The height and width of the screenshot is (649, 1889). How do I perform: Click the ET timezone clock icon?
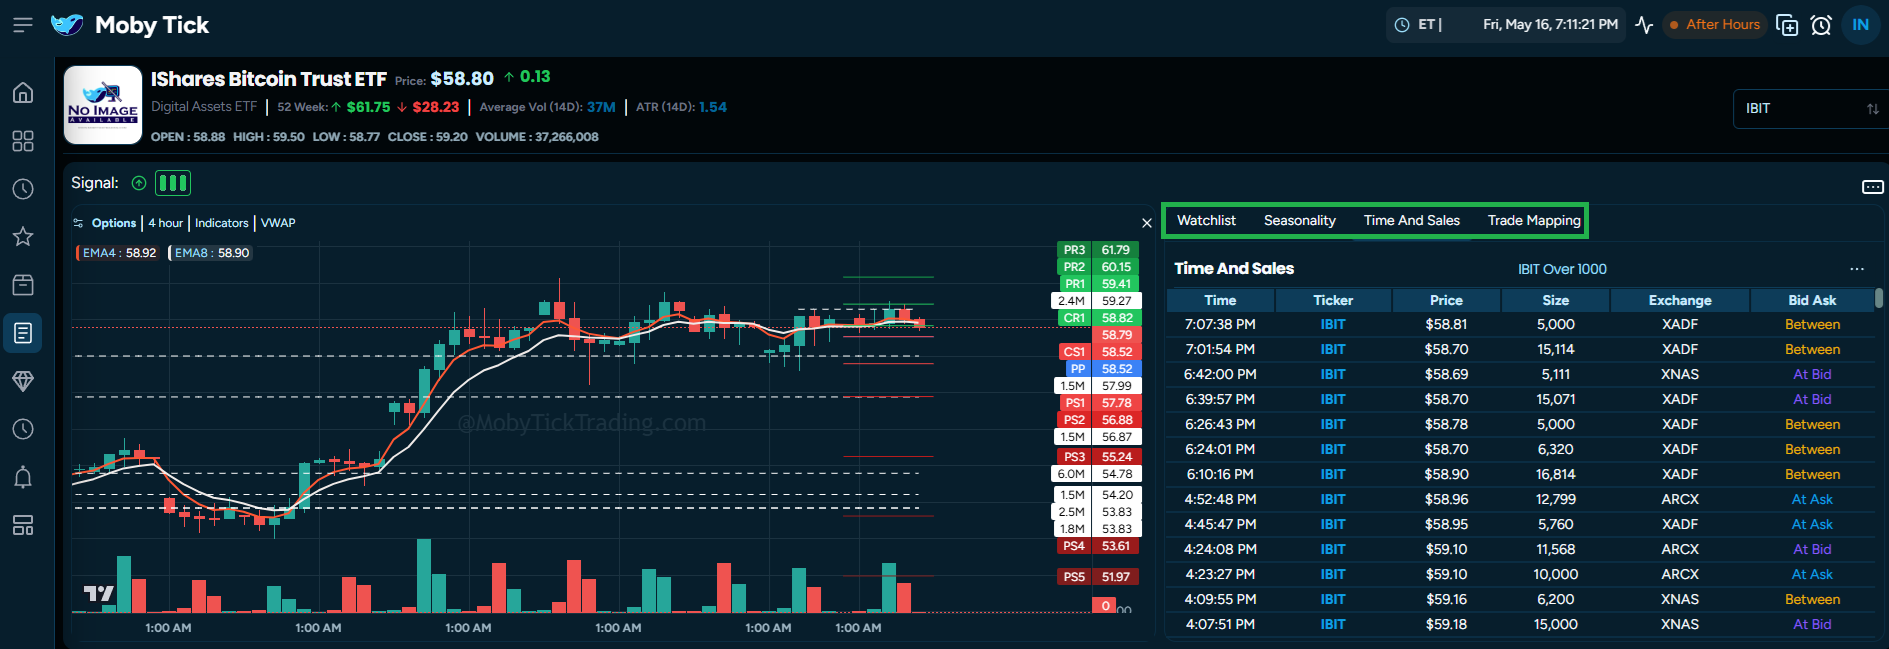coord(1402,25)
